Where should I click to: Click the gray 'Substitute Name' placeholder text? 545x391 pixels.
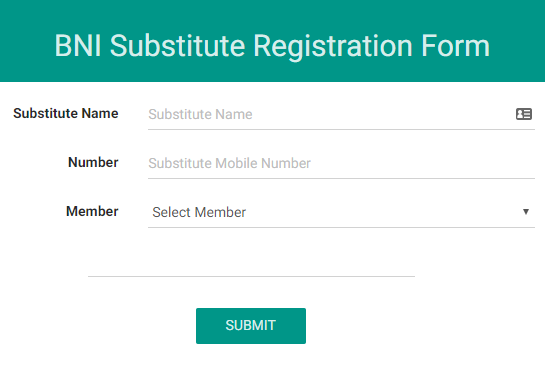pos(200,114)
